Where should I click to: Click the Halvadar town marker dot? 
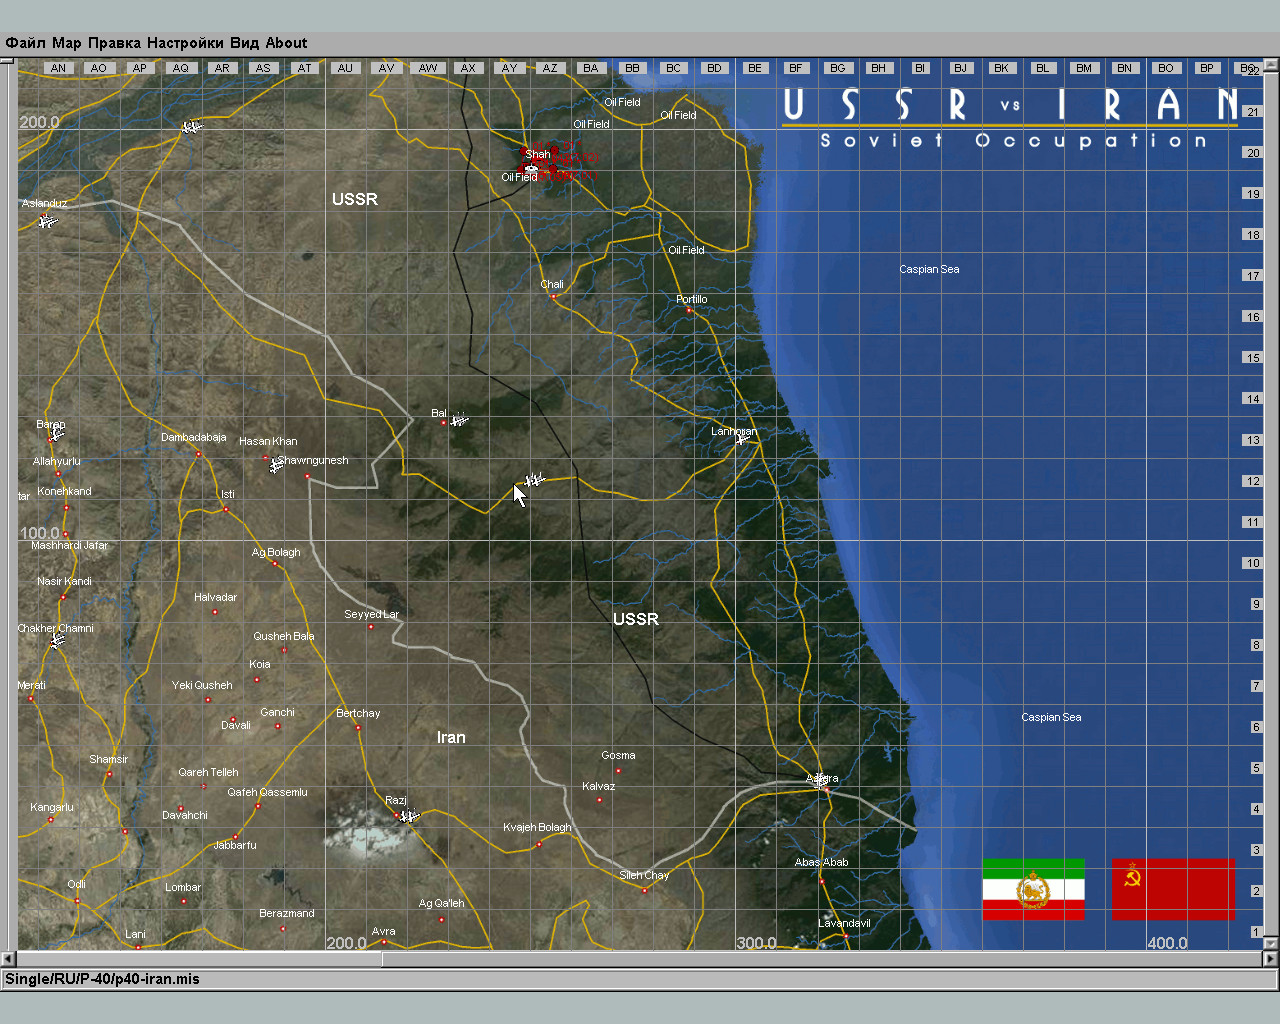pos(215,612)
